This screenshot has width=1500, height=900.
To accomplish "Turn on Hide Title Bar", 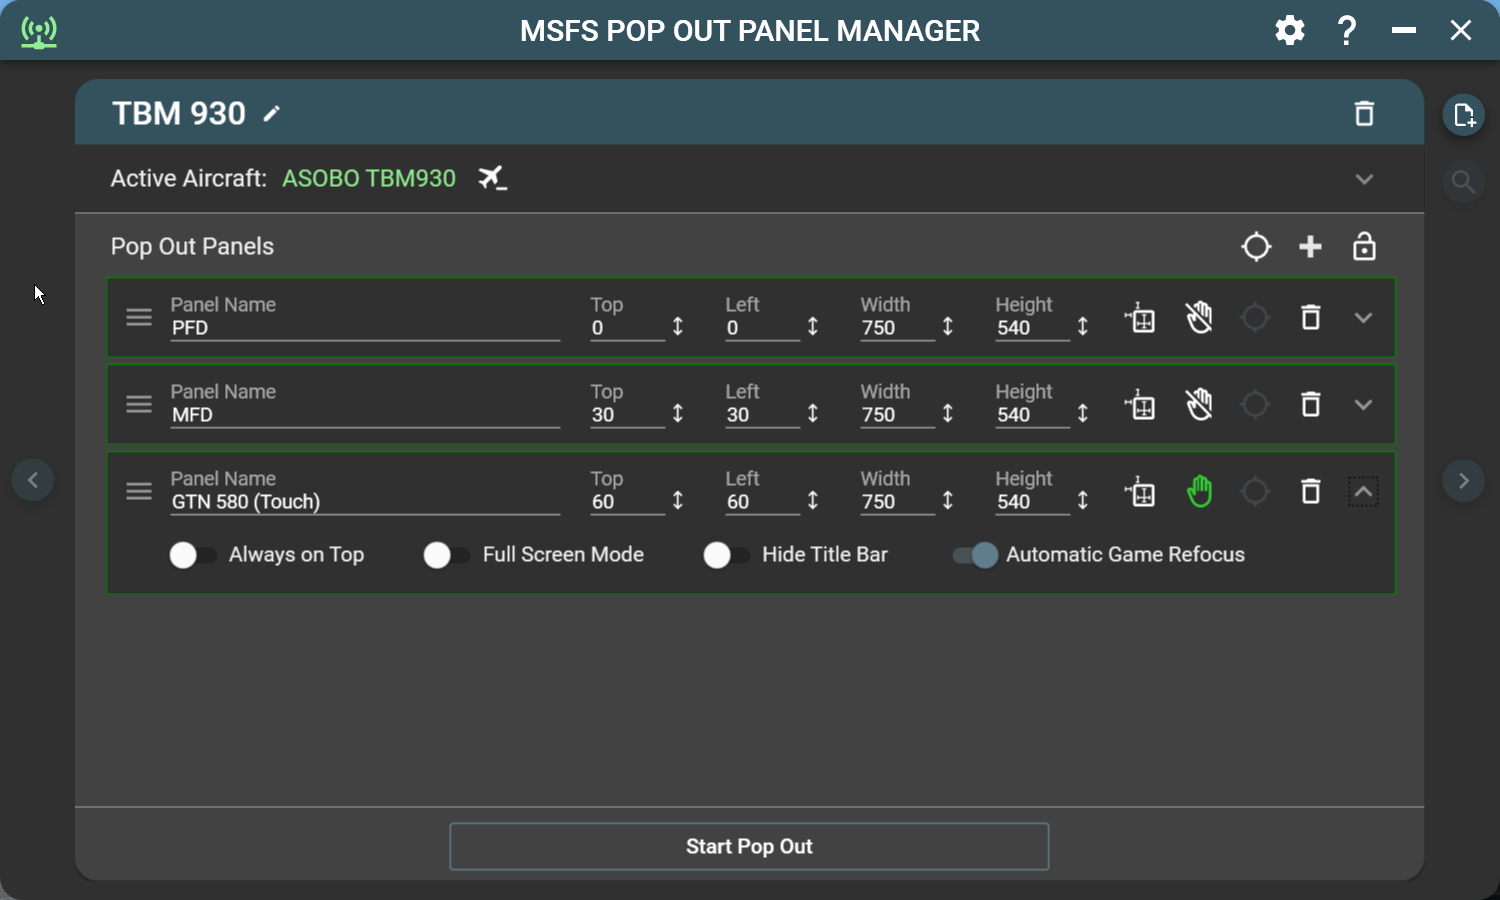I will pos(727,555).
